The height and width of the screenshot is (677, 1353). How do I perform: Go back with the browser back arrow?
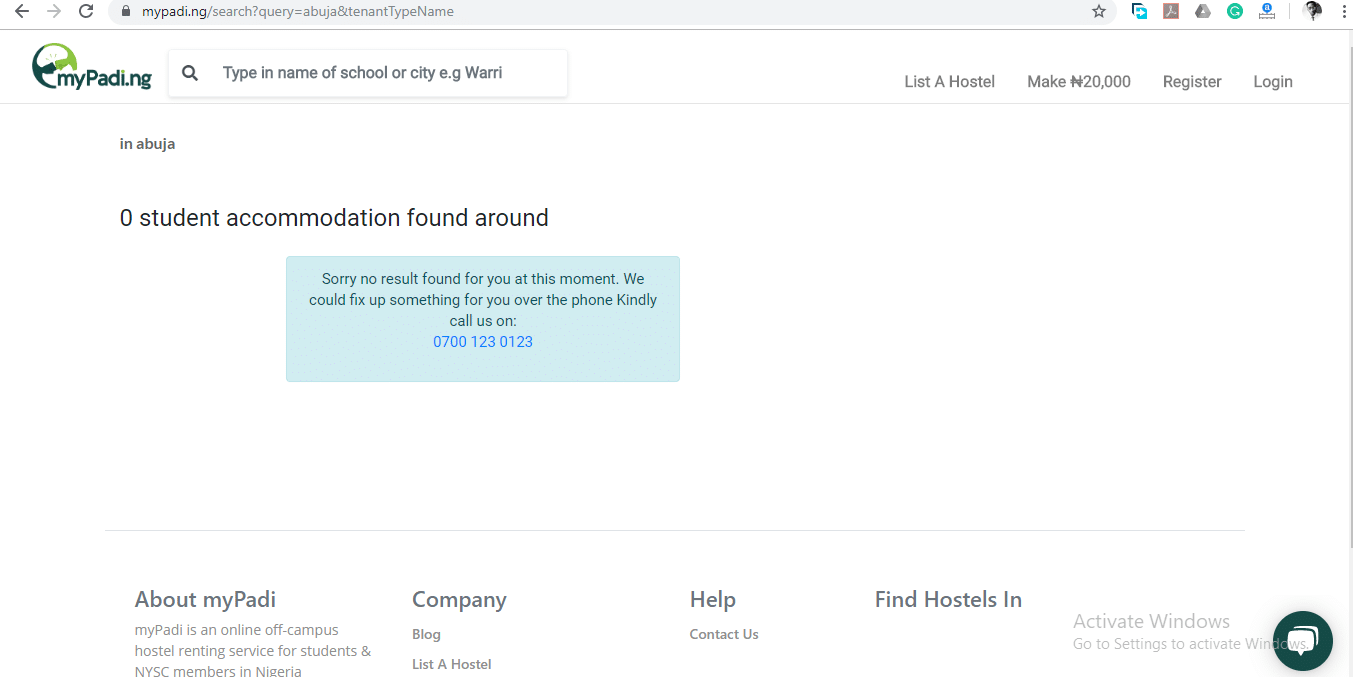point(21,11)
